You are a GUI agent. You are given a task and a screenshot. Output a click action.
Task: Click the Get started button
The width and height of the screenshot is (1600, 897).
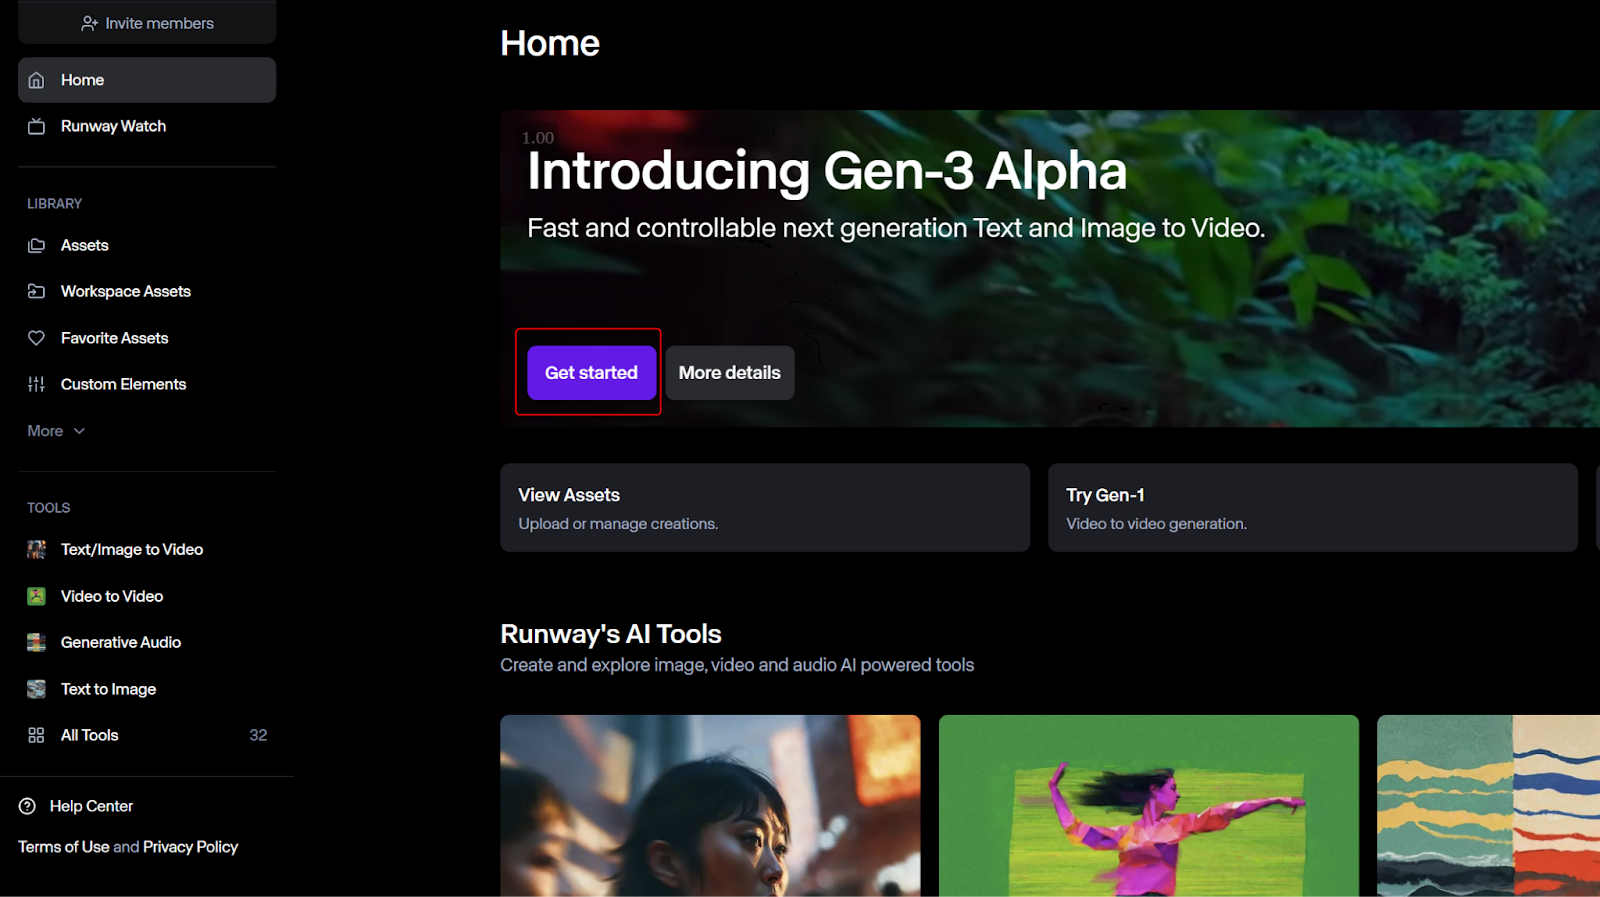click(x=591, y=373)
